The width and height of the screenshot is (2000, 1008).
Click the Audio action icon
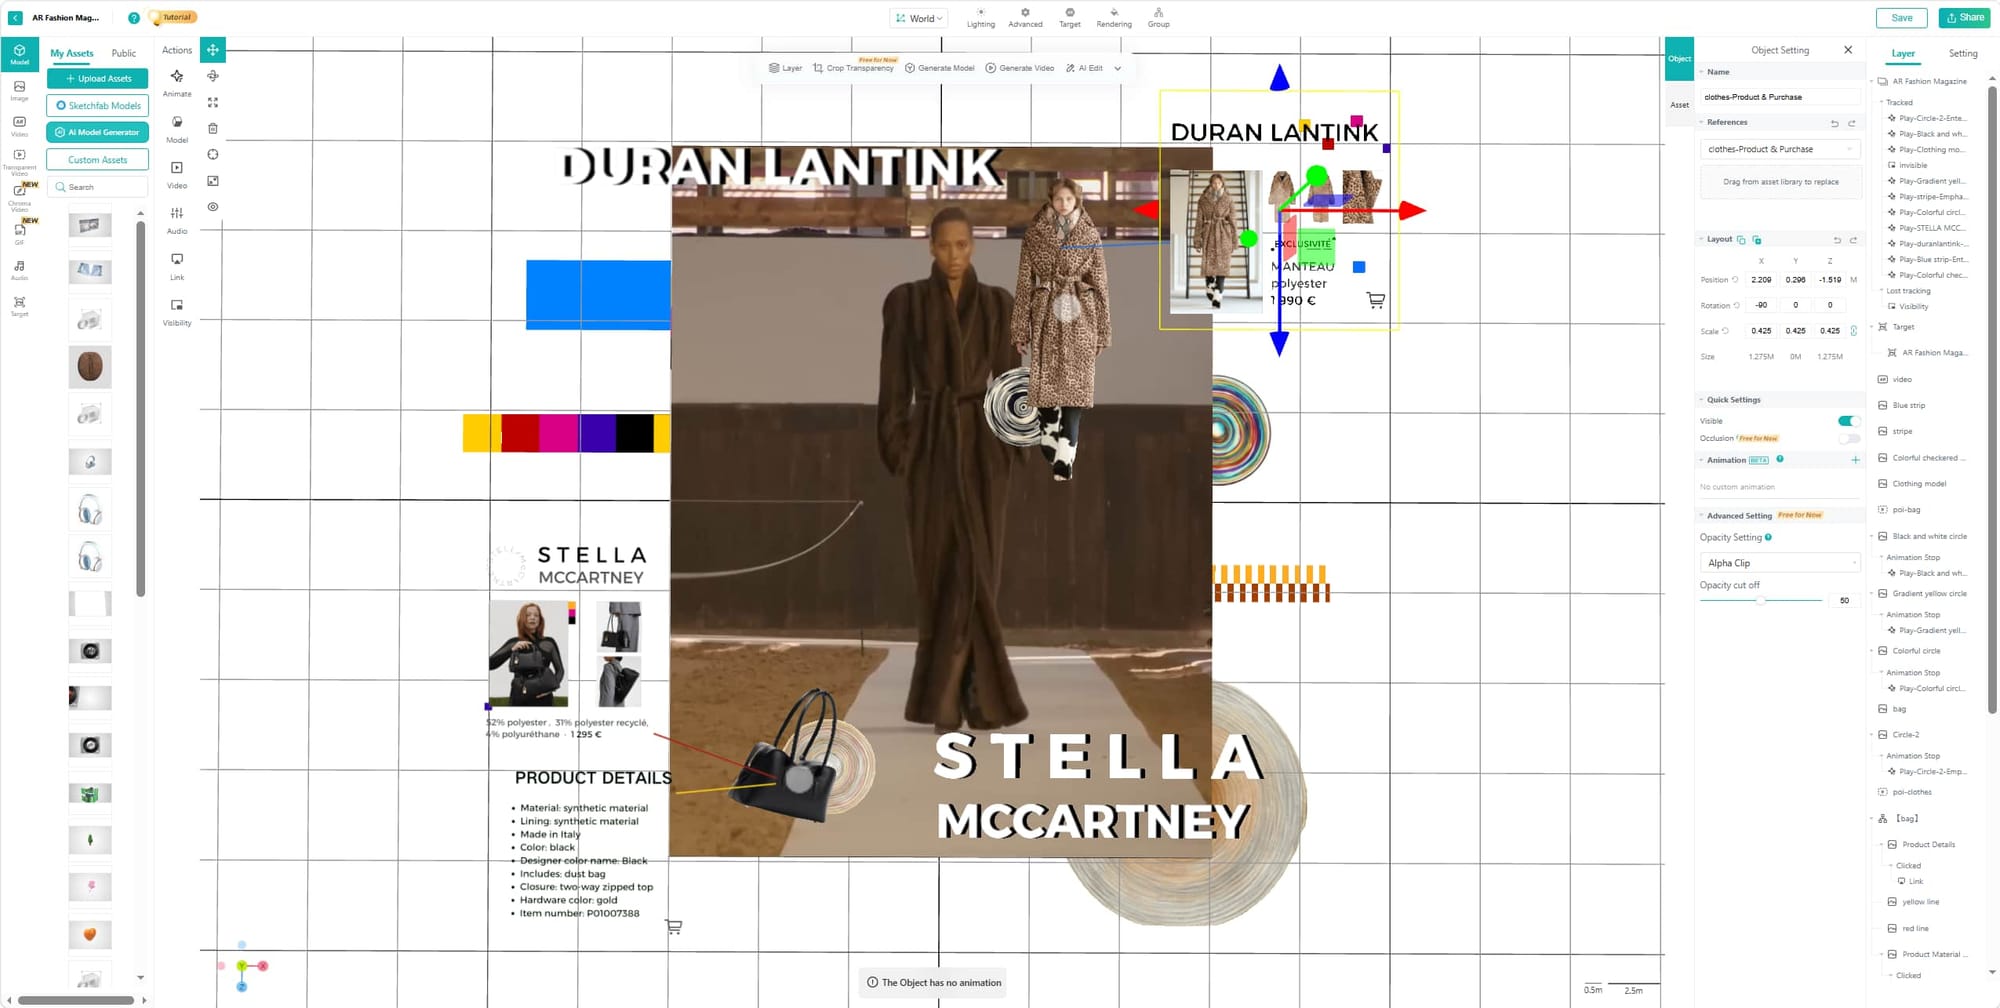tap(177, 220)
